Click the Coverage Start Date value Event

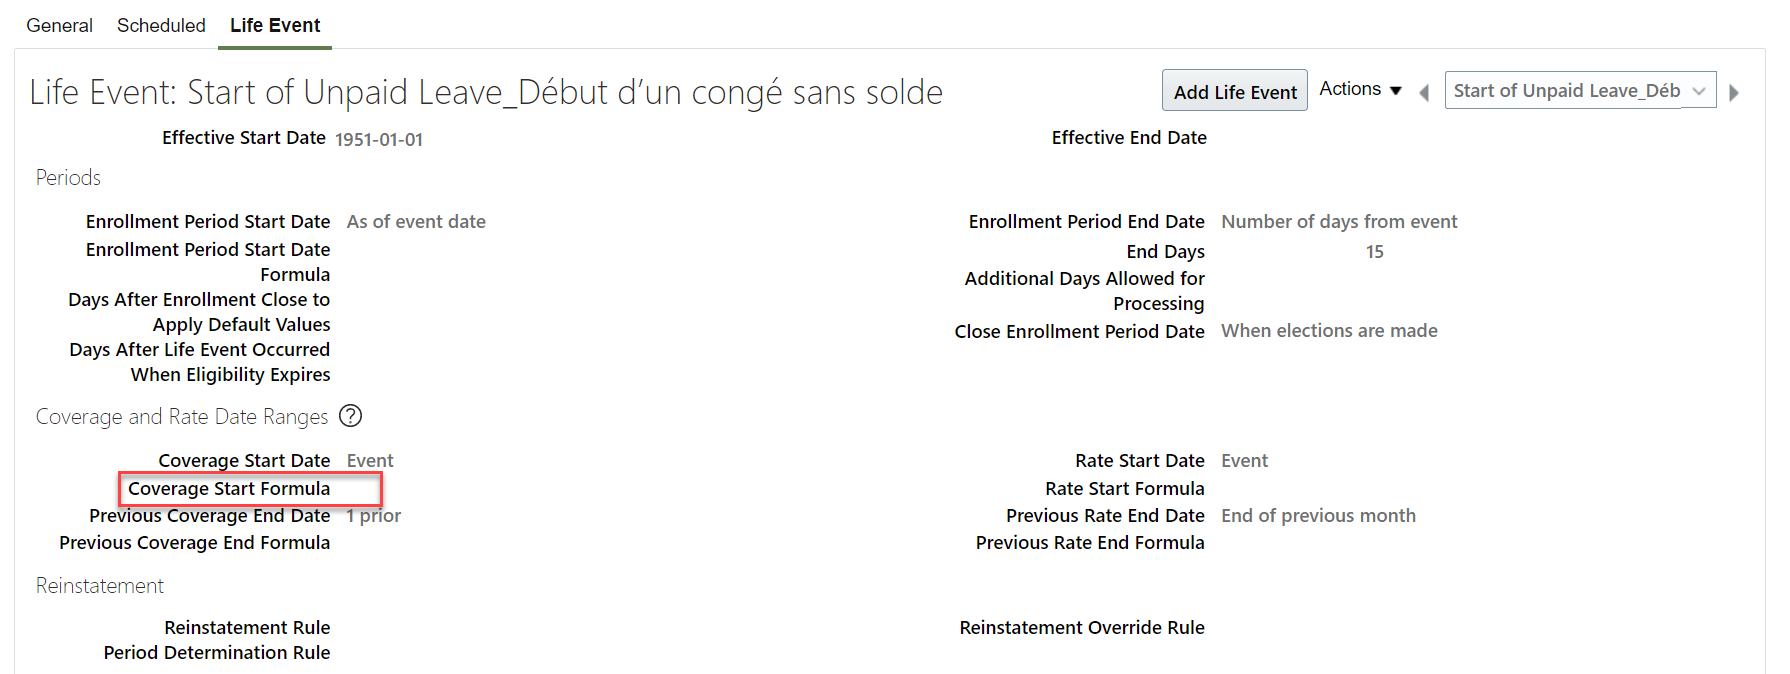point(369,460)
